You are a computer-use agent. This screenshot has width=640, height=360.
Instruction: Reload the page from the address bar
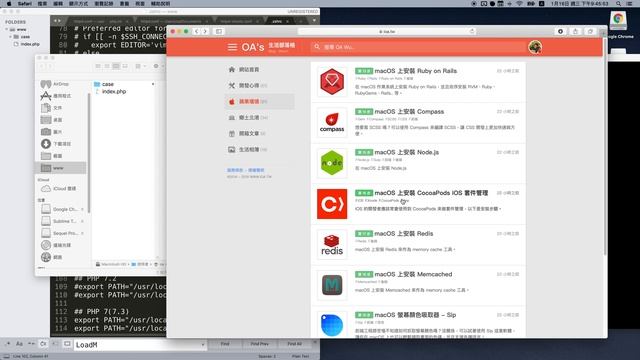tap(472, 31)
